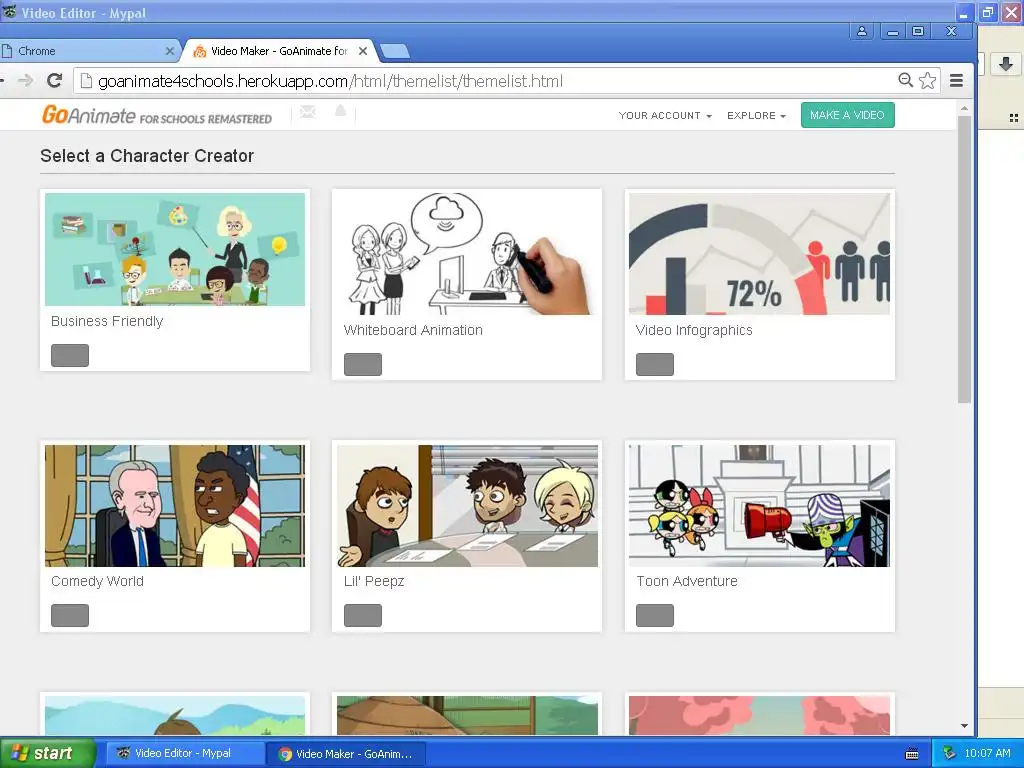Click the Video Infographics title text
The width and height of the screenshot is (1024, 768).
click(694, 330)
